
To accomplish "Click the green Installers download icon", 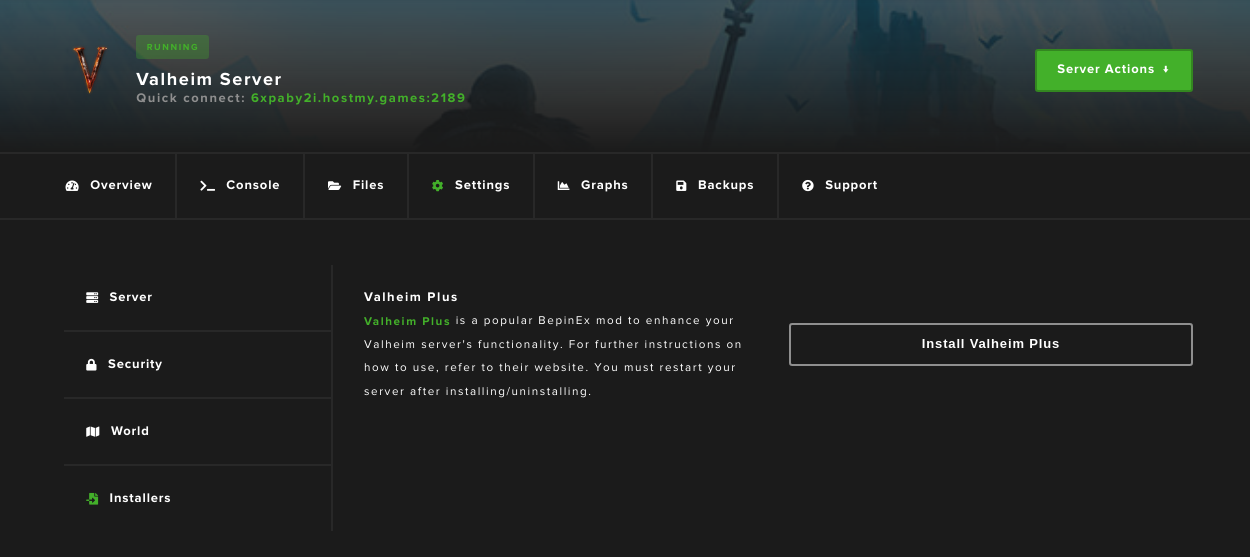I will coord(92,499).
